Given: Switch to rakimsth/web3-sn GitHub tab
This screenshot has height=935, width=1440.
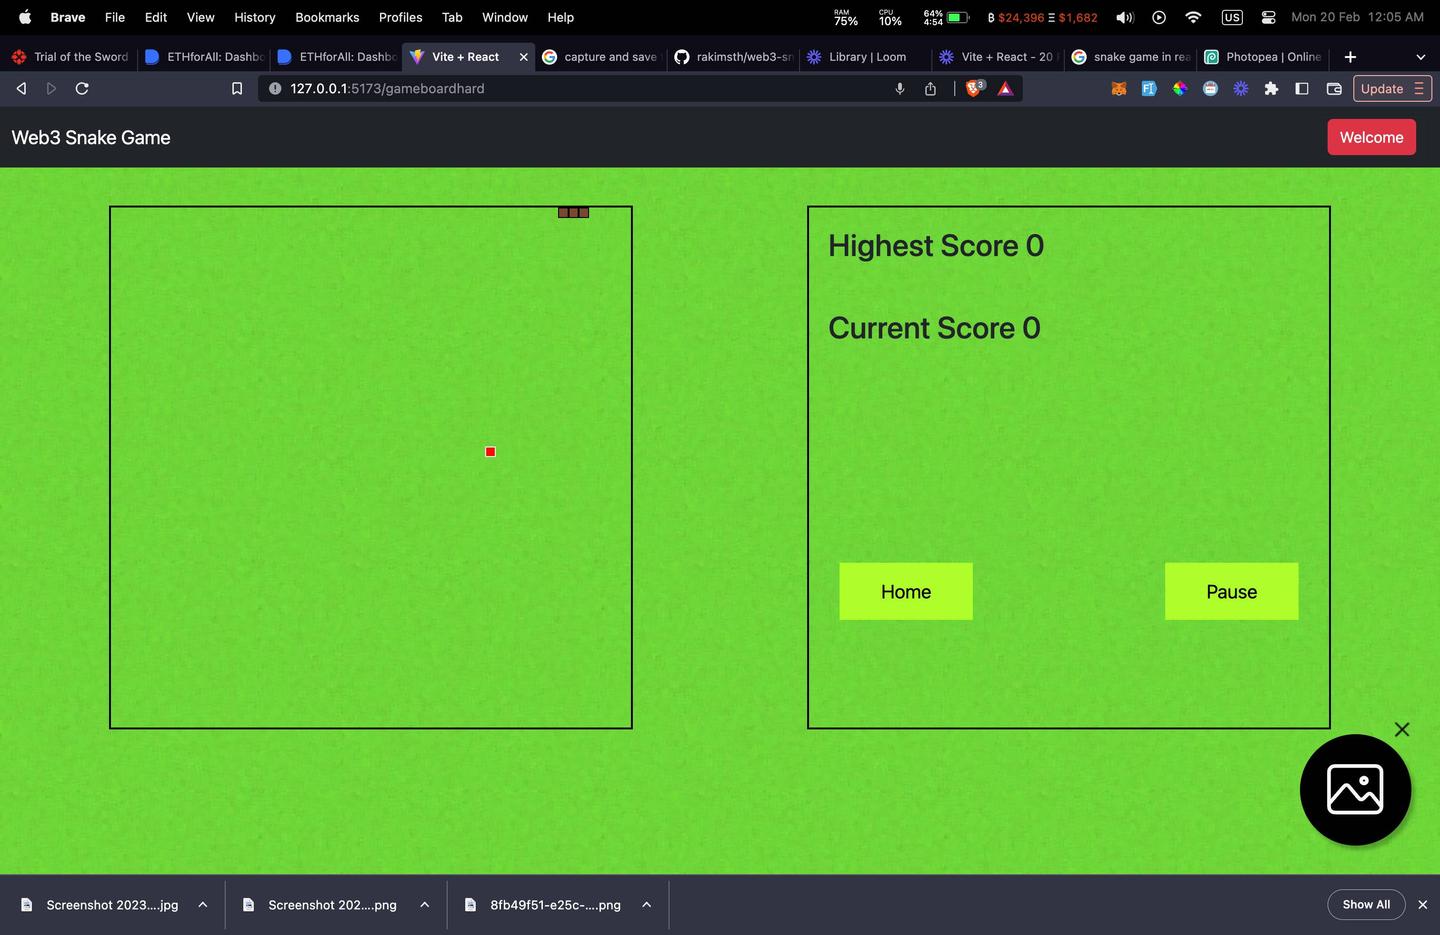Looking at the screenshot, I should point(733,57).
